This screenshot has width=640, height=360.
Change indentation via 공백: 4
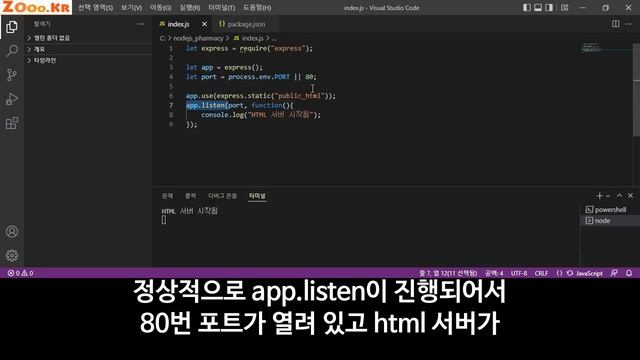click(x=494, y=273)
